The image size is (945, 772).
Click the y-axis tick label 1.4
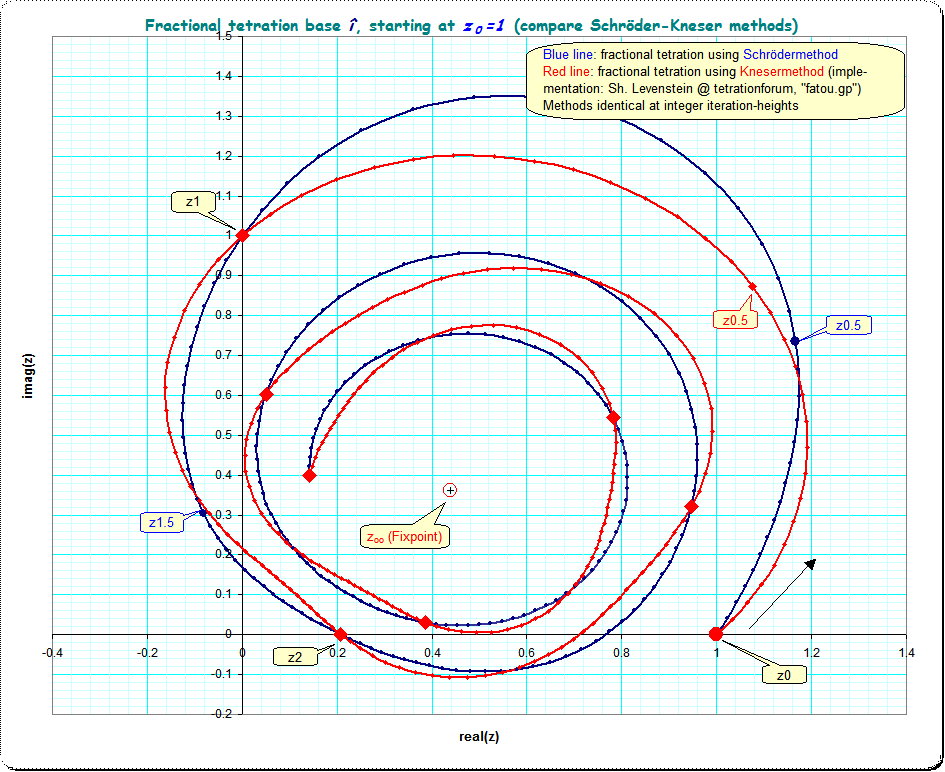[x=224, y=76]
